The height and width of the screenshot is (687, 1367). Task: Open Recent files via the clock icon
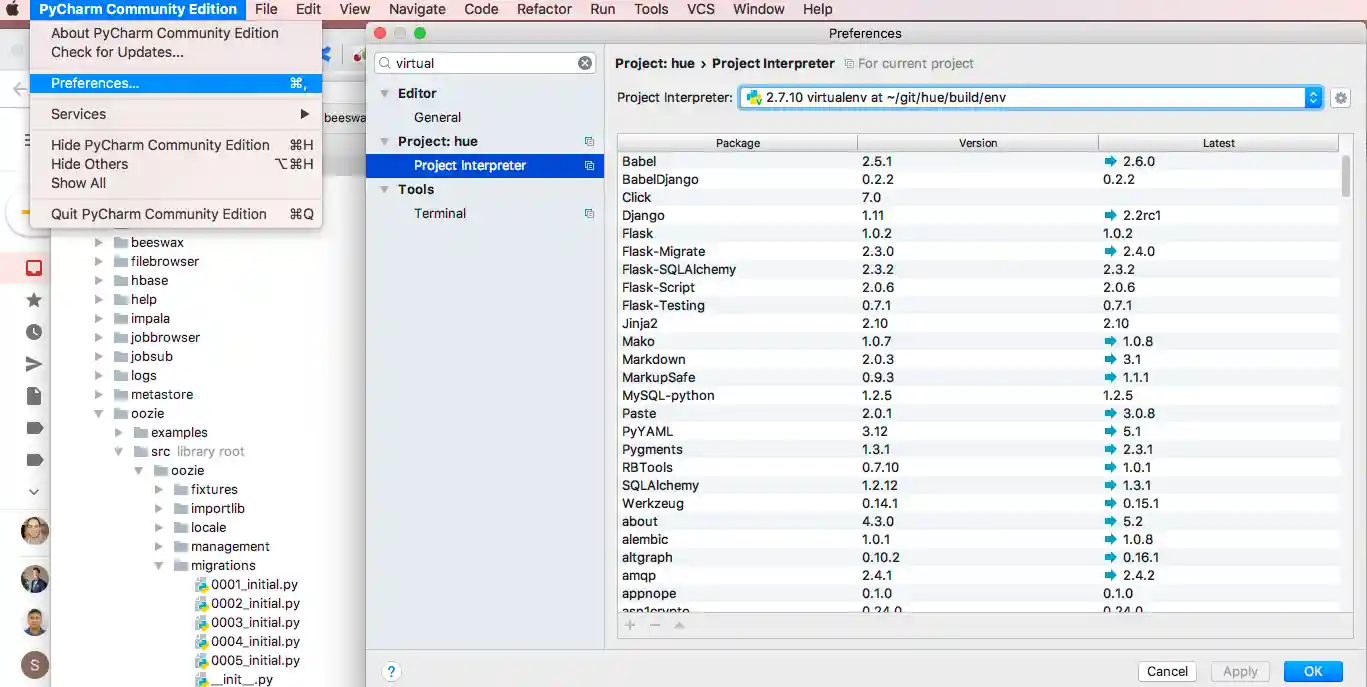point(33,332)
